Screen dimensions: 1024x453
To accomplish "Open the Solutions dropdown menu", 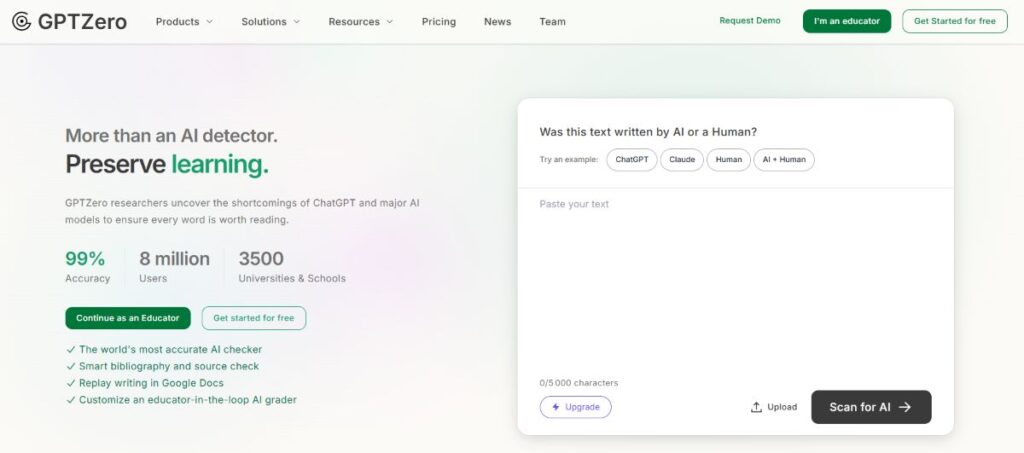I will point(270,22).
